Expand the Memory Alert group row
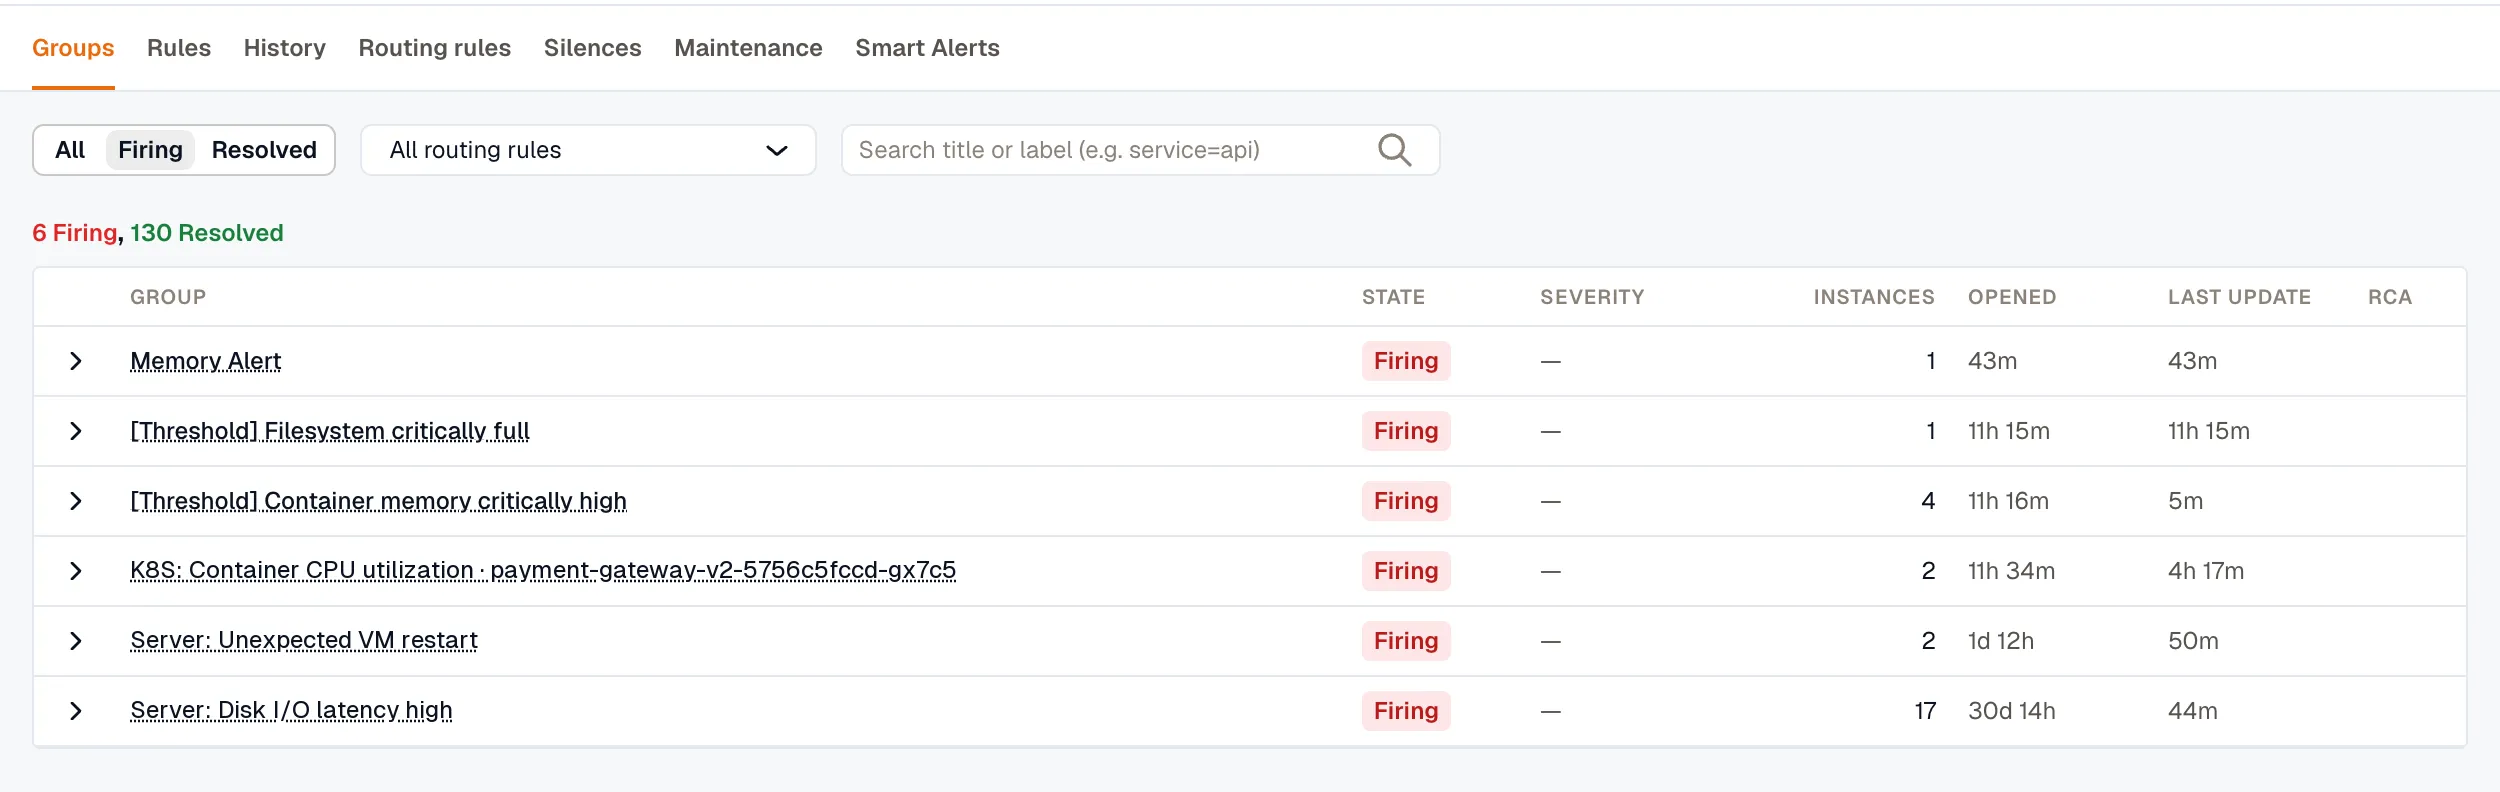Screen dimensions: 2500x792 (75, 361)
